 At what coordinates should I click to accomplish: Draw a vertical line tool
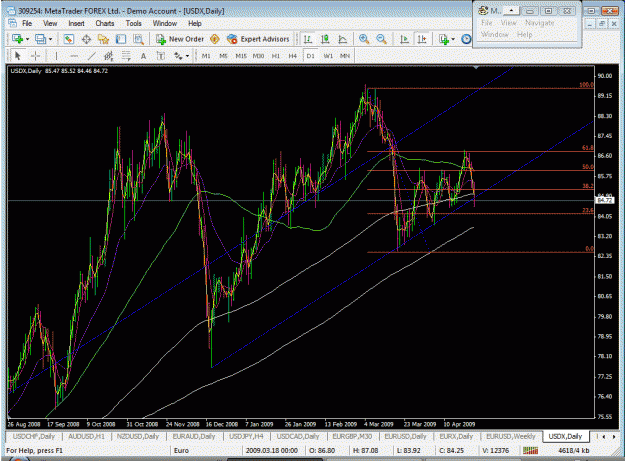(x=56, y=56)
